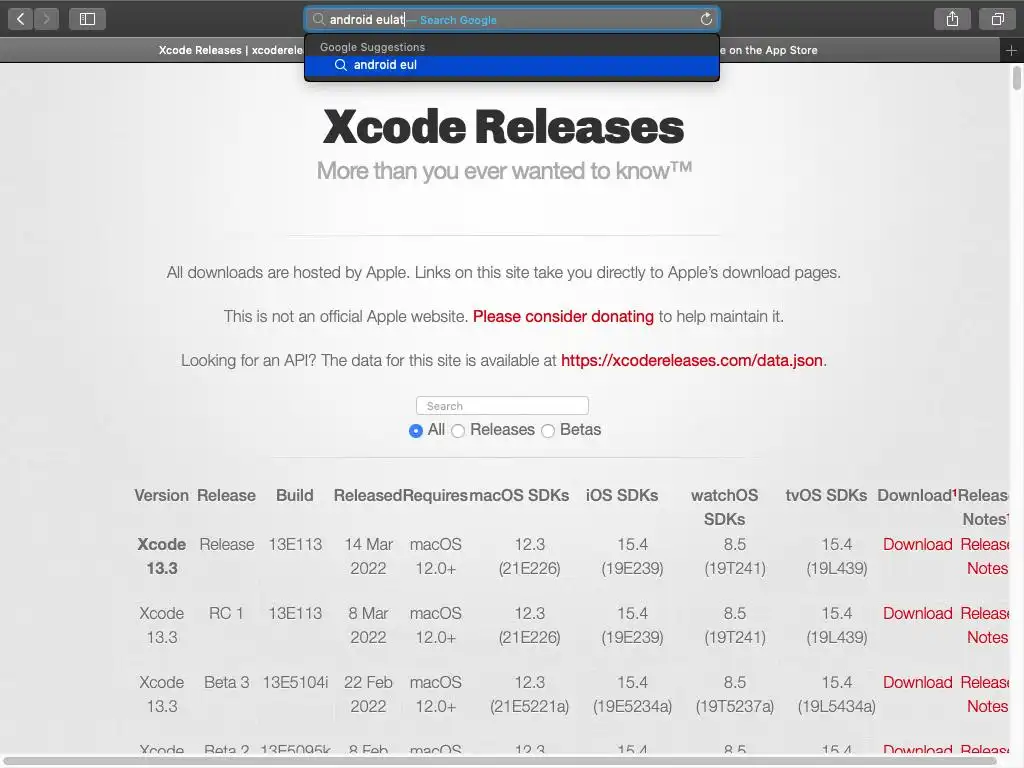
Task: Click the watchOS SDKs column header
Action: (x=724, y=507)
